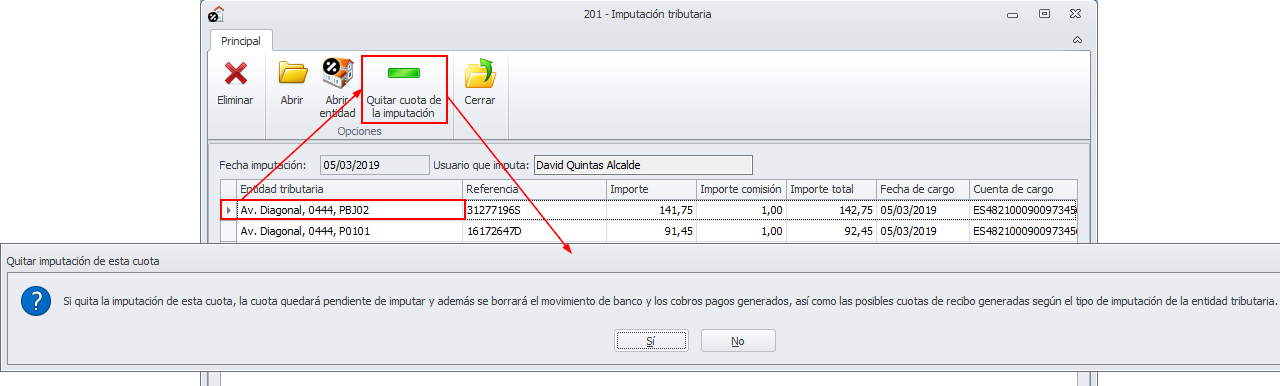The height and width of the screenshot is (386, 1280).
Task: Click the Importe total column header
Action: [831, 189]
